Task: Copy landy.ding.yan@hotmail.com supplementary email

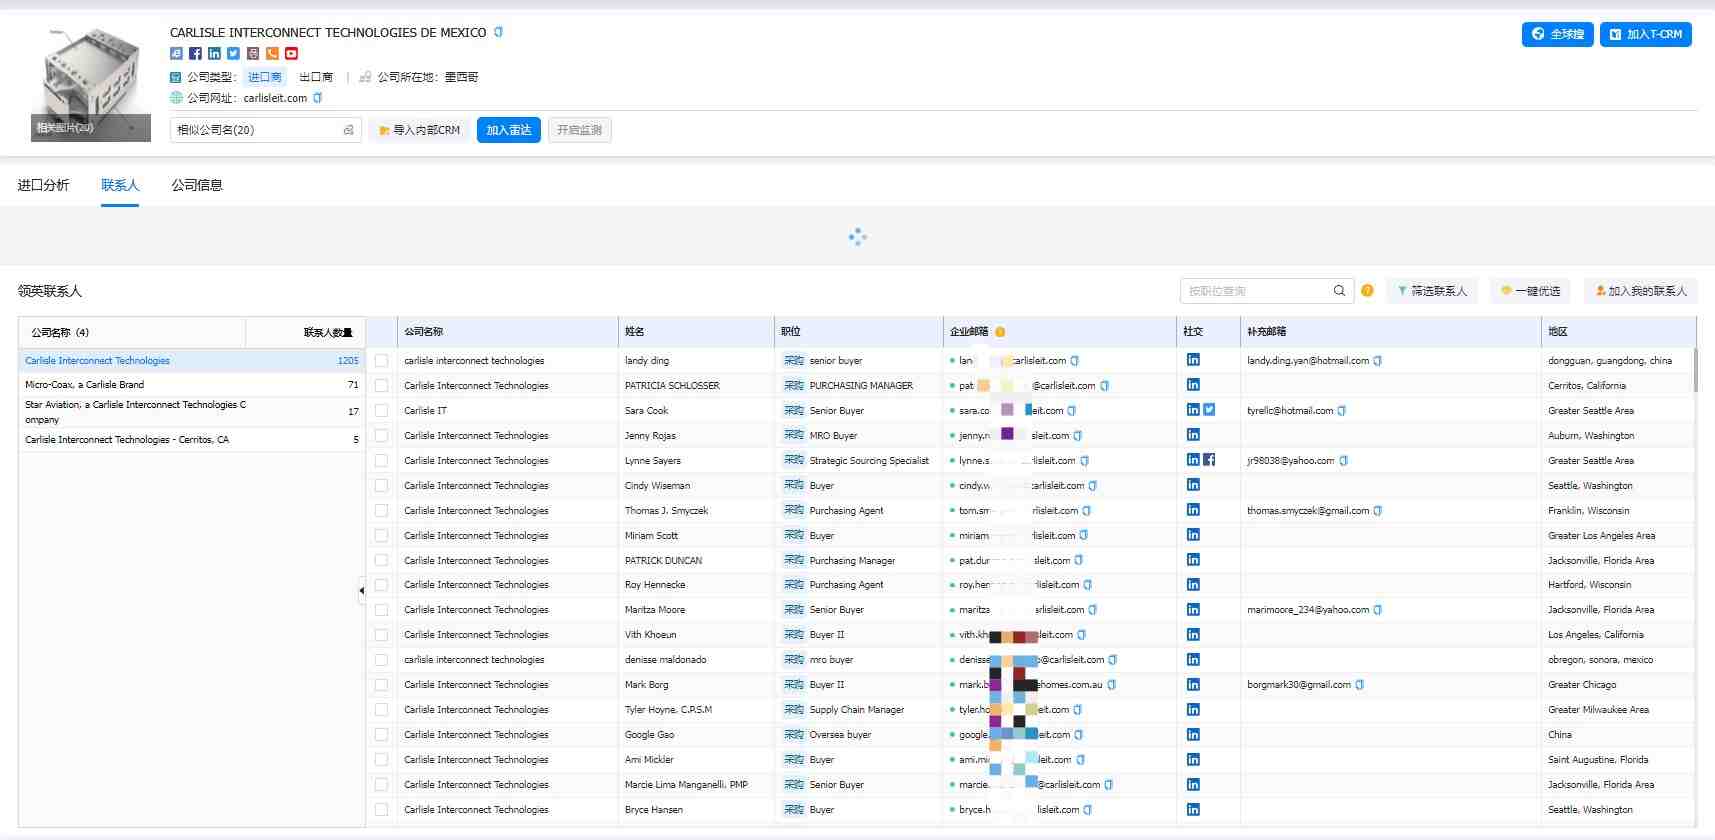Action: [x=1377, y=361]
